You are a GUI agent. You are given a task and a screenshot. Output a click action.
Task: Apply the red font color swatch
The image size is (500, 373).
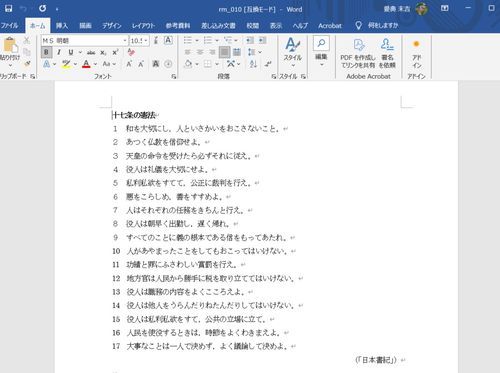(86, 64)
